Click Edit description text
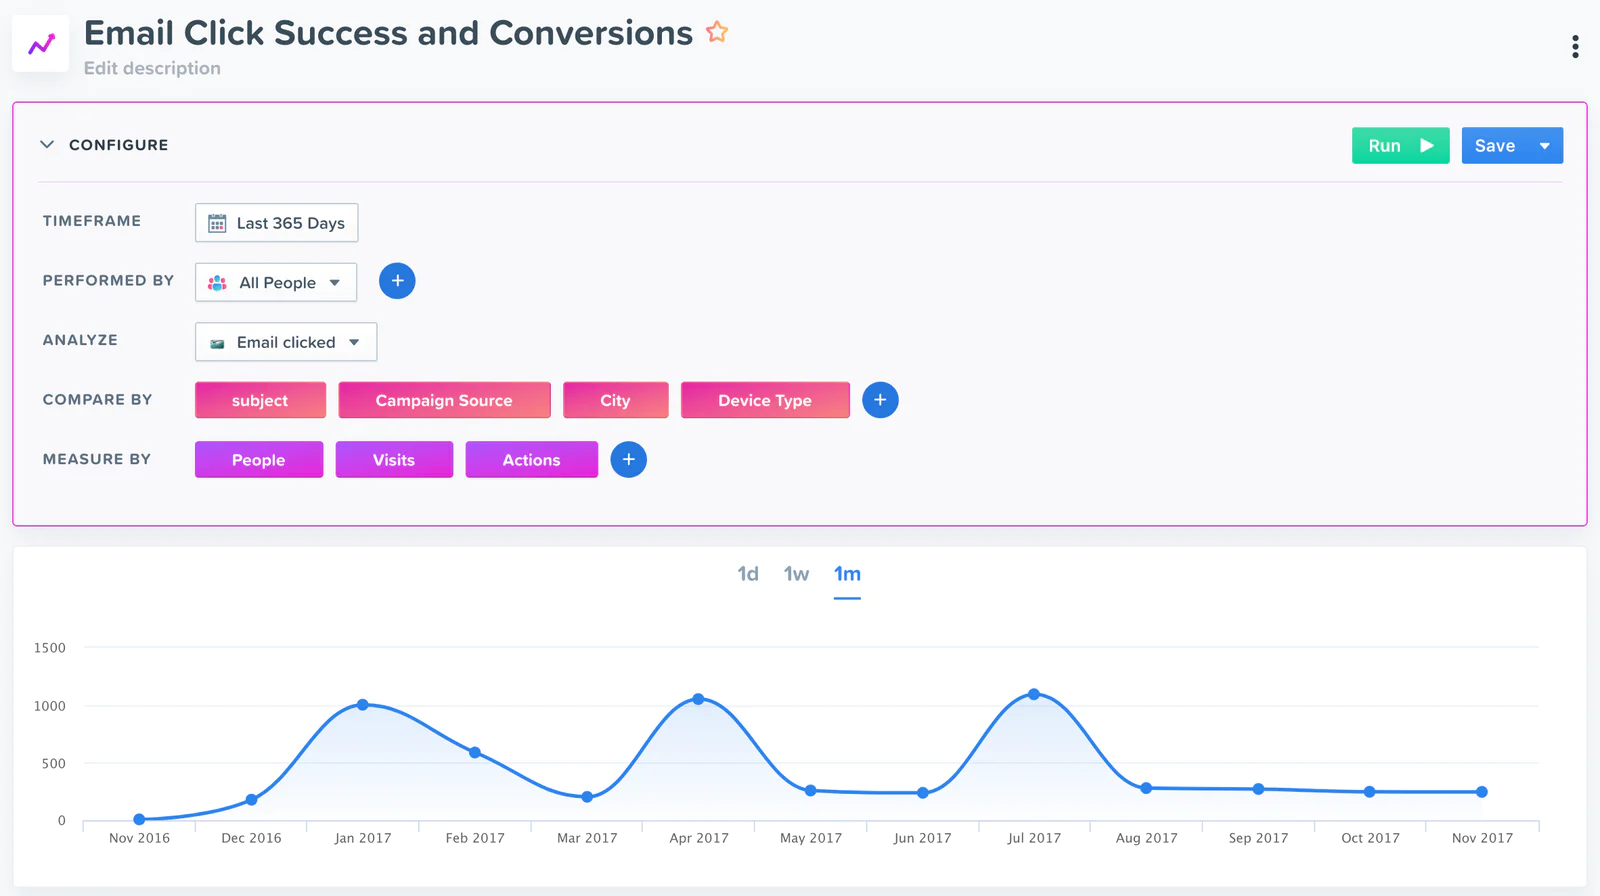This screenshot has width=1600, height=896. pos(152,68)
